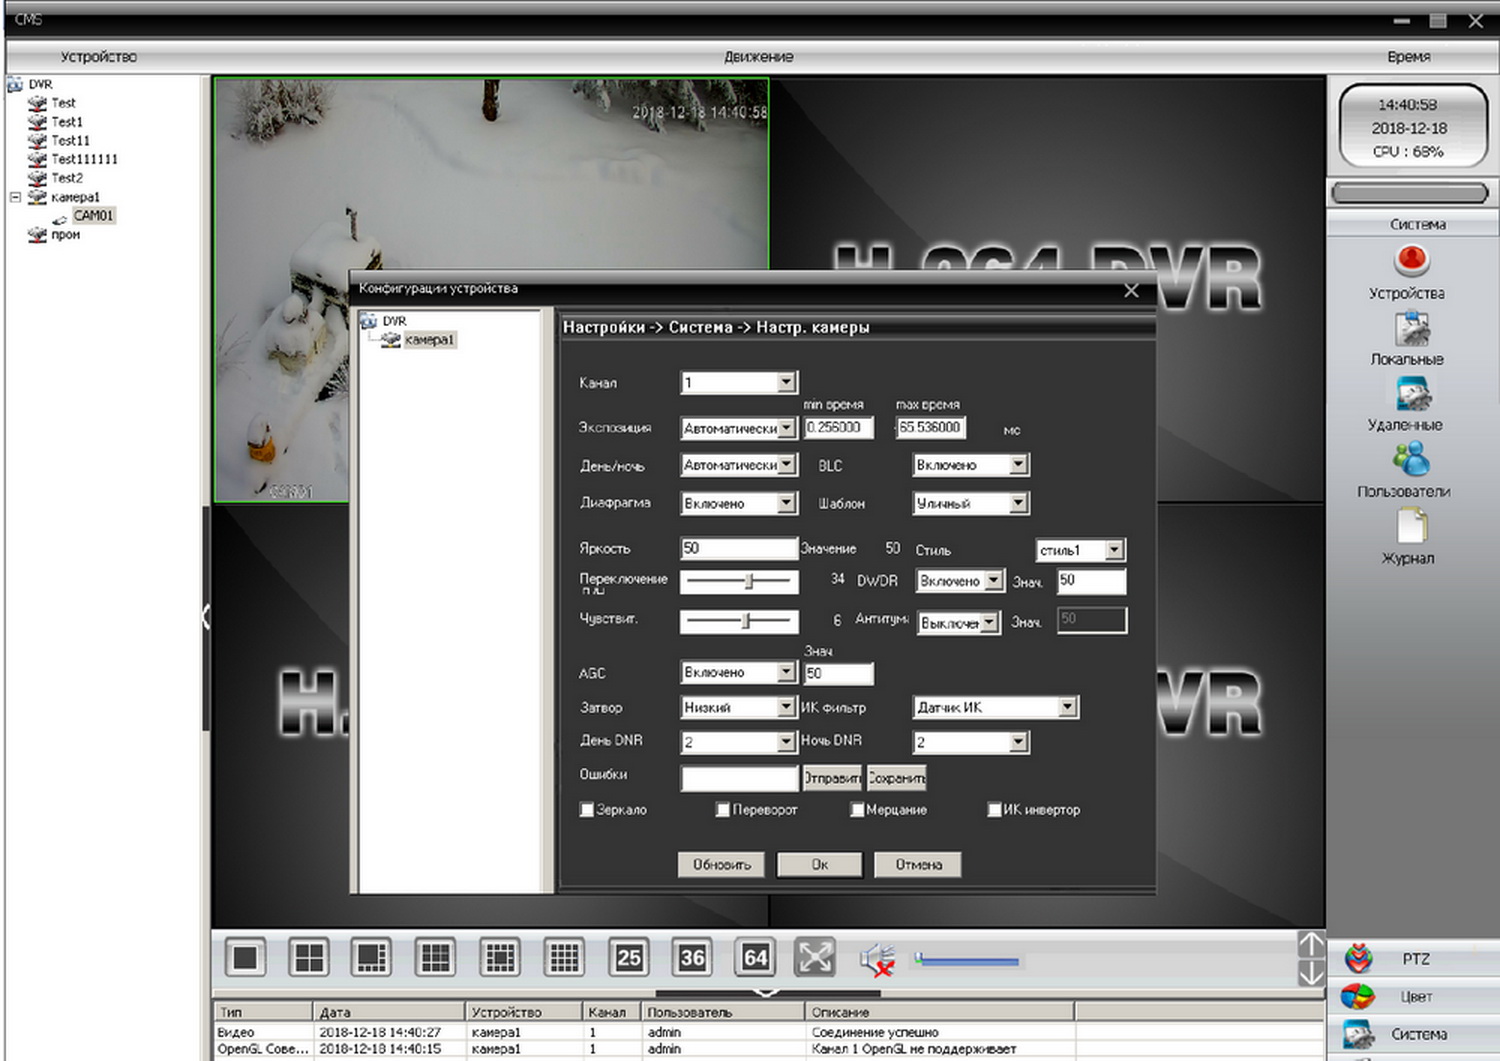Adjust the Чувствит. sensitivity slider
This screenshot has height=1061, width=1500.
click(746, 622)
